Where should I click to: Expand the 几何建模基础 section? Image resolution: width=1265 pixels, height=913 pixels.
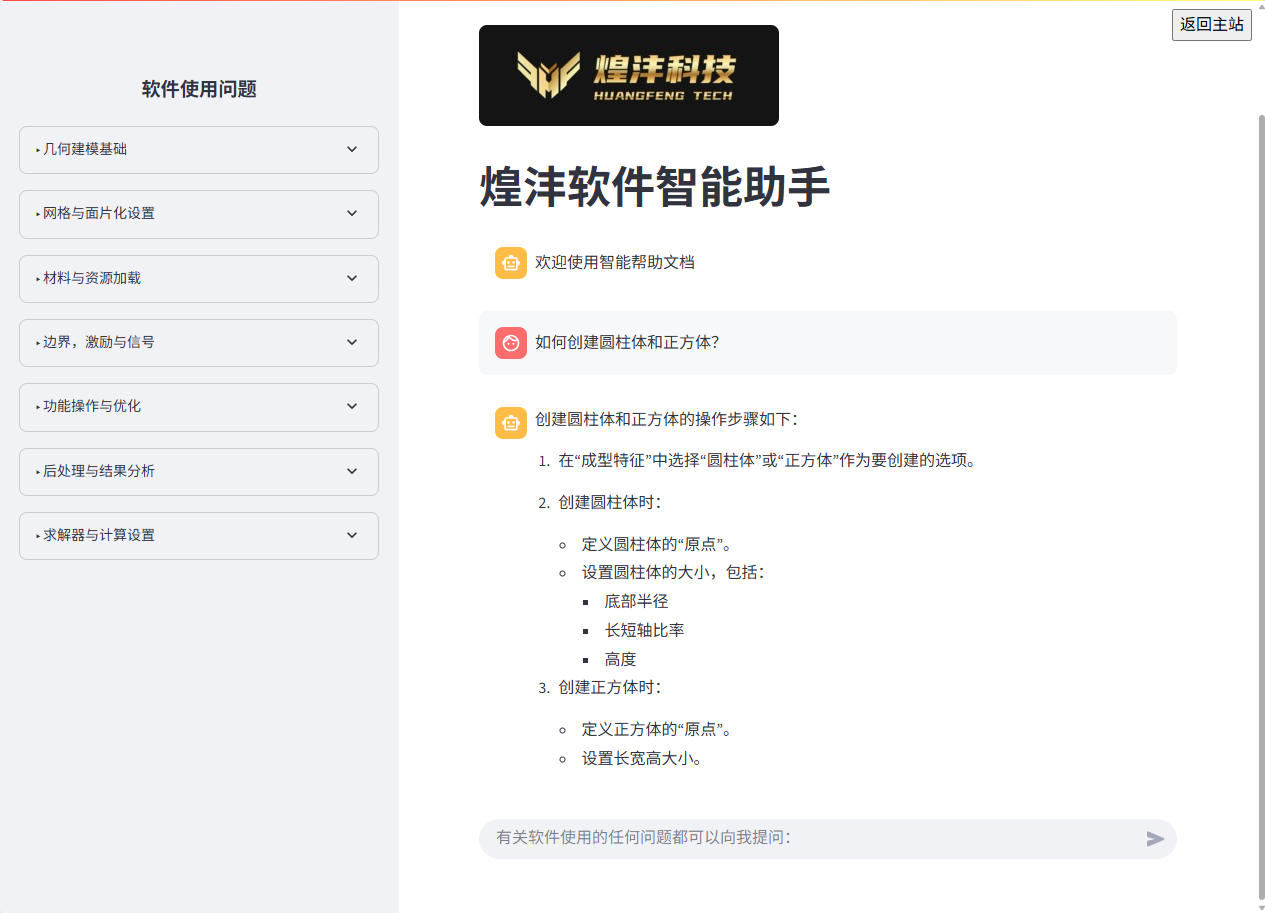coord(198,149)
